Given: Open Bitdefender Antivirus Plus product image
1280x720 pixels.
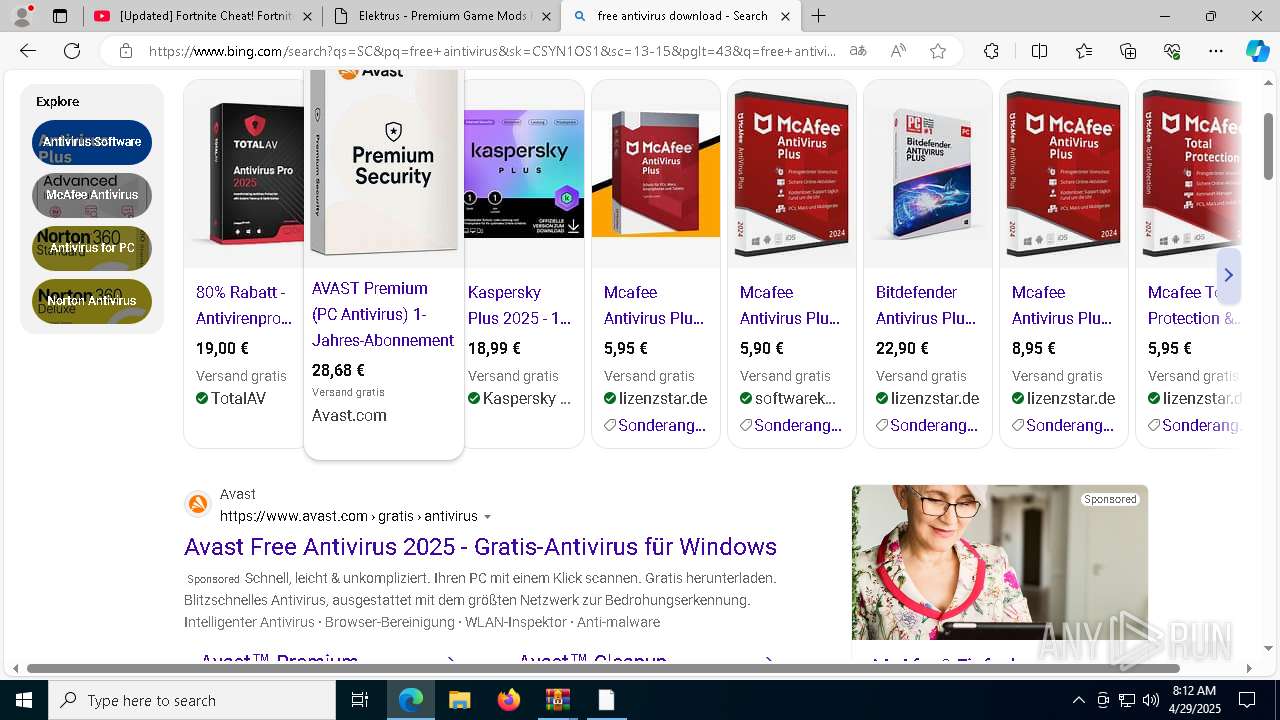Looking at the screenshot, I should (928, 174).
